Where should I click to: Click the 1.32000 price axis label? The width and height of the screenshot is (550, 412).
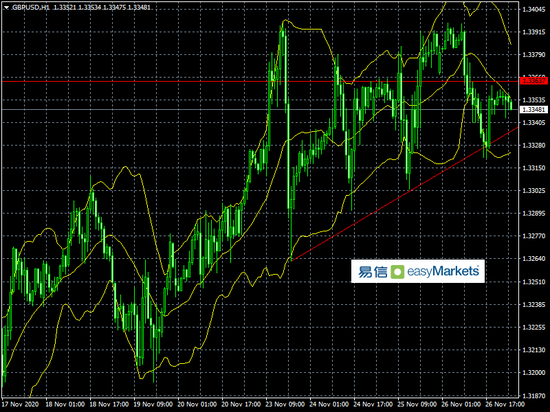(x=534, y=372)
